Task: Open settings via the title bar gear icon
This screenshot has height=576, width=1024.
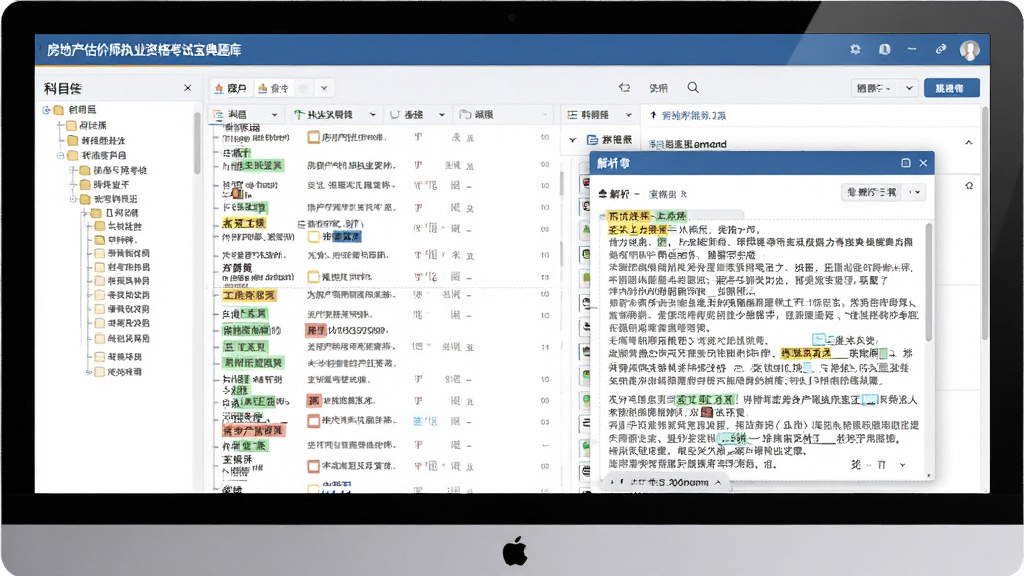Action: 855,50
